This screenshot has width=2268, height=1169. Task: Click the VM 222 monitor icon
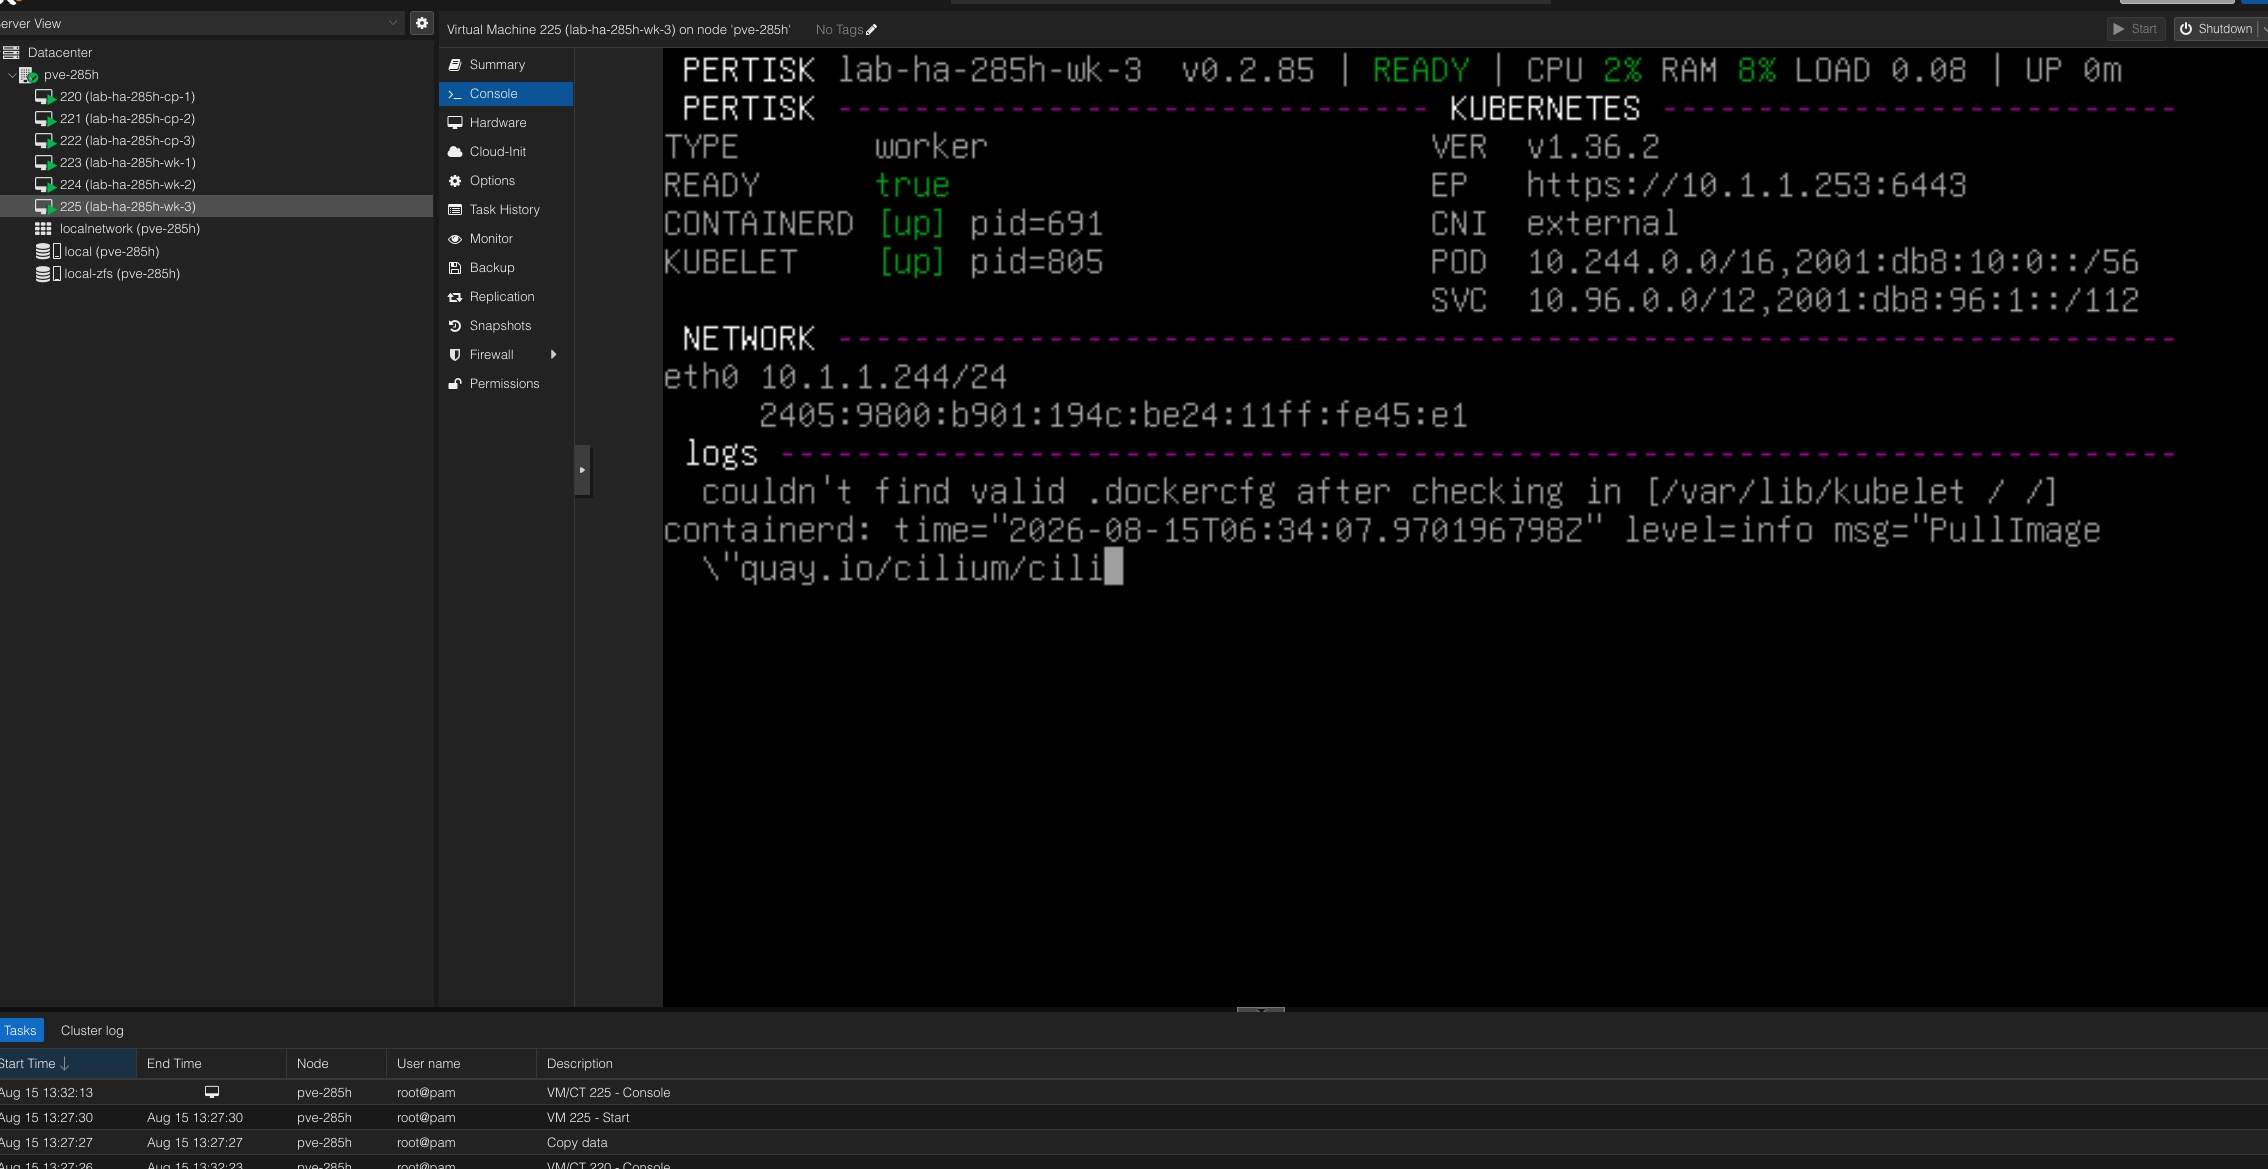click(45, 141)
